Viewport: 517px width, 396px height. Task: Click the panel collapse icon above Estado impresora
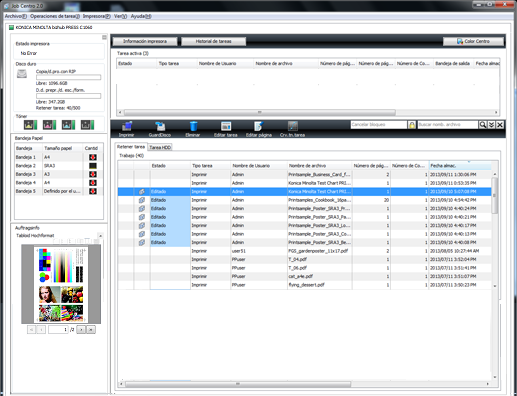[x=104, y=37]
